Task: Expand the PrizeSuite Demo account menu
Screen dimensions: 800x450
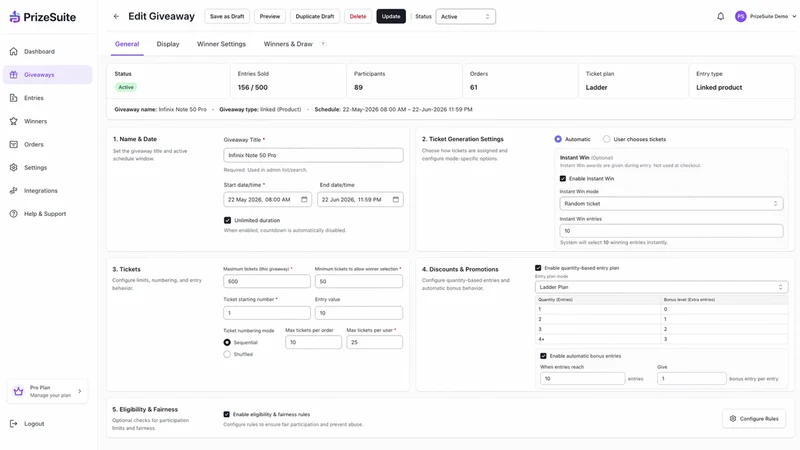Action: [794, 16]
